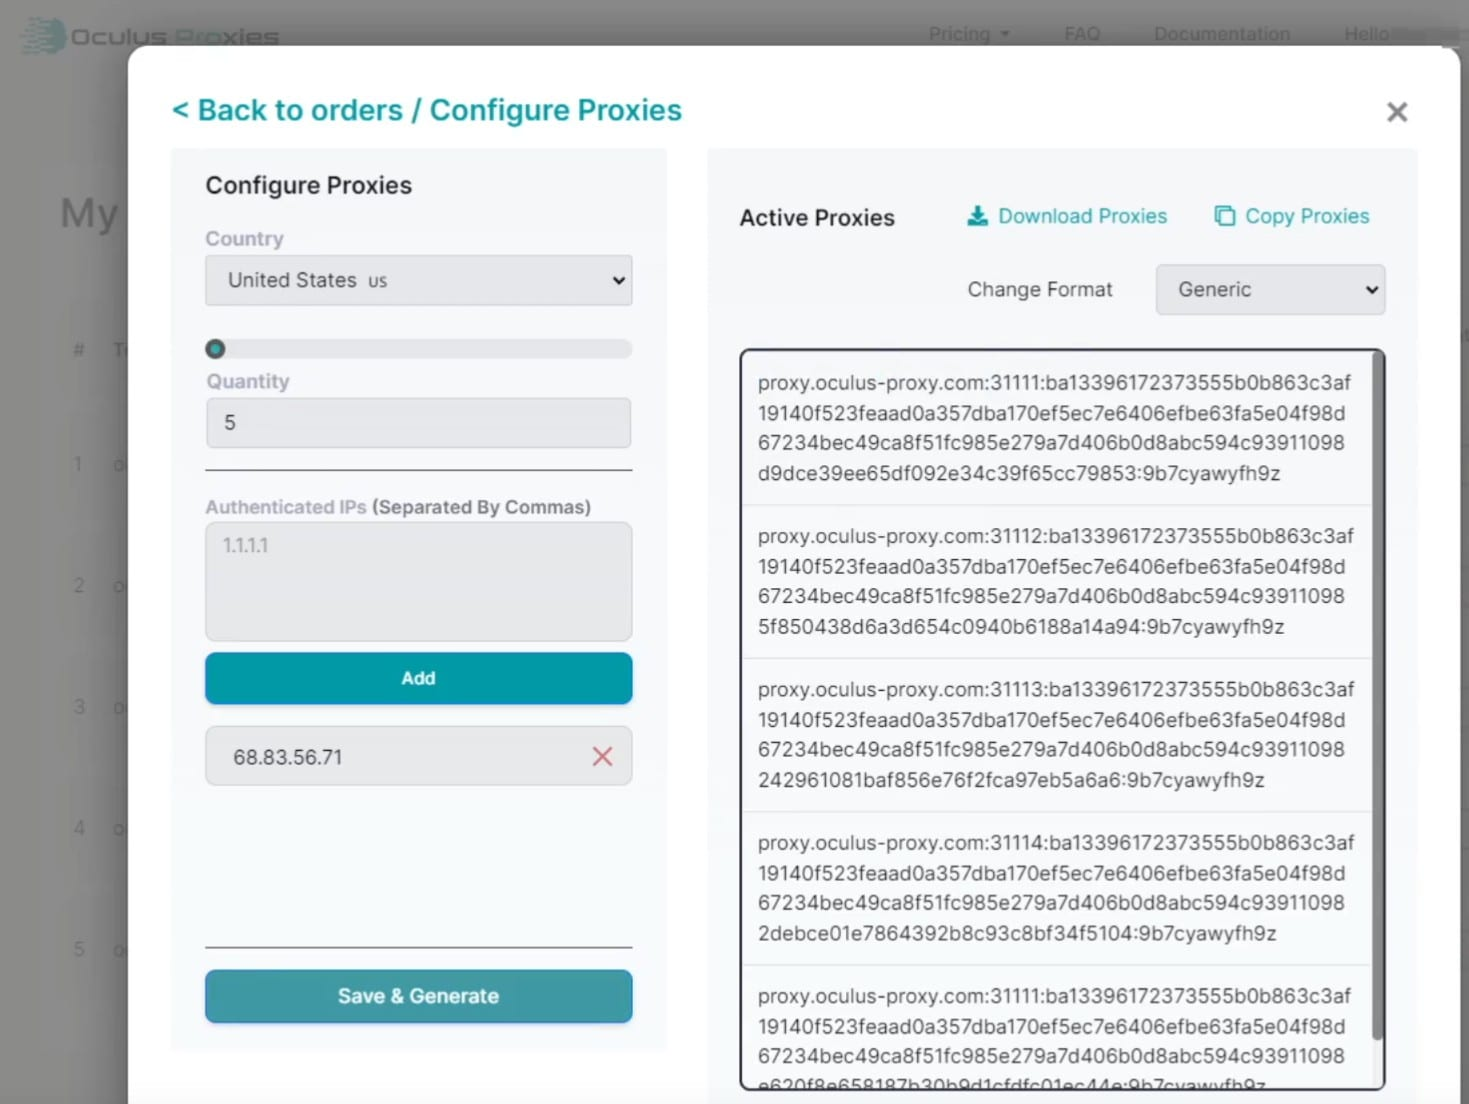Open the Pricing menu dropdown
The width and height of the screenshot is (1469, 1104).
[968, 34]
